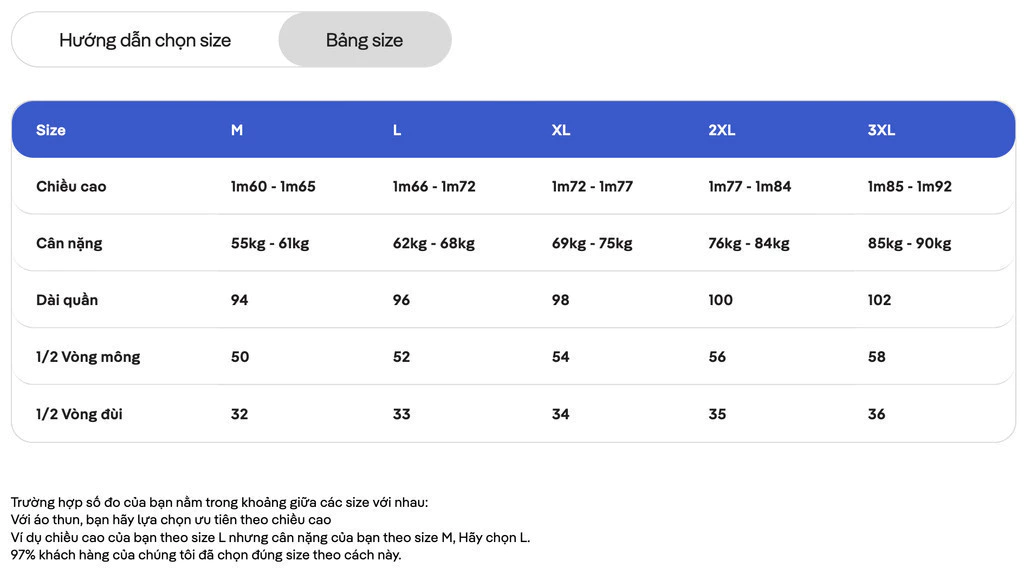Image resolution: width=1024 pixels, height=581 pixels.
Task: Click the 1/2 Vòng đùi row label
Action: pyautogui.click(x=80, y=414)
